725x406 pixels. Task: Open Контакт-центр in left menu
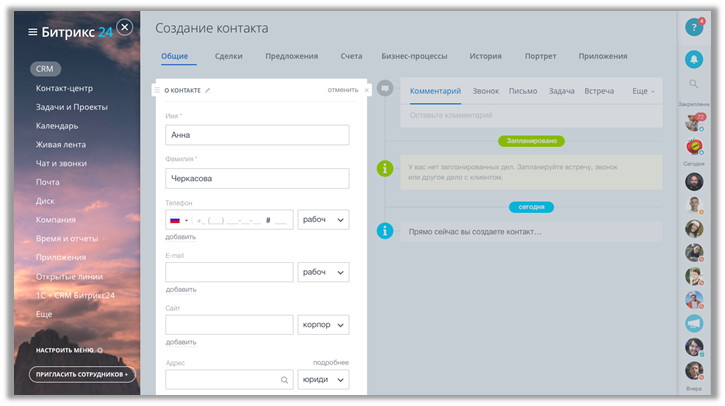64,88
